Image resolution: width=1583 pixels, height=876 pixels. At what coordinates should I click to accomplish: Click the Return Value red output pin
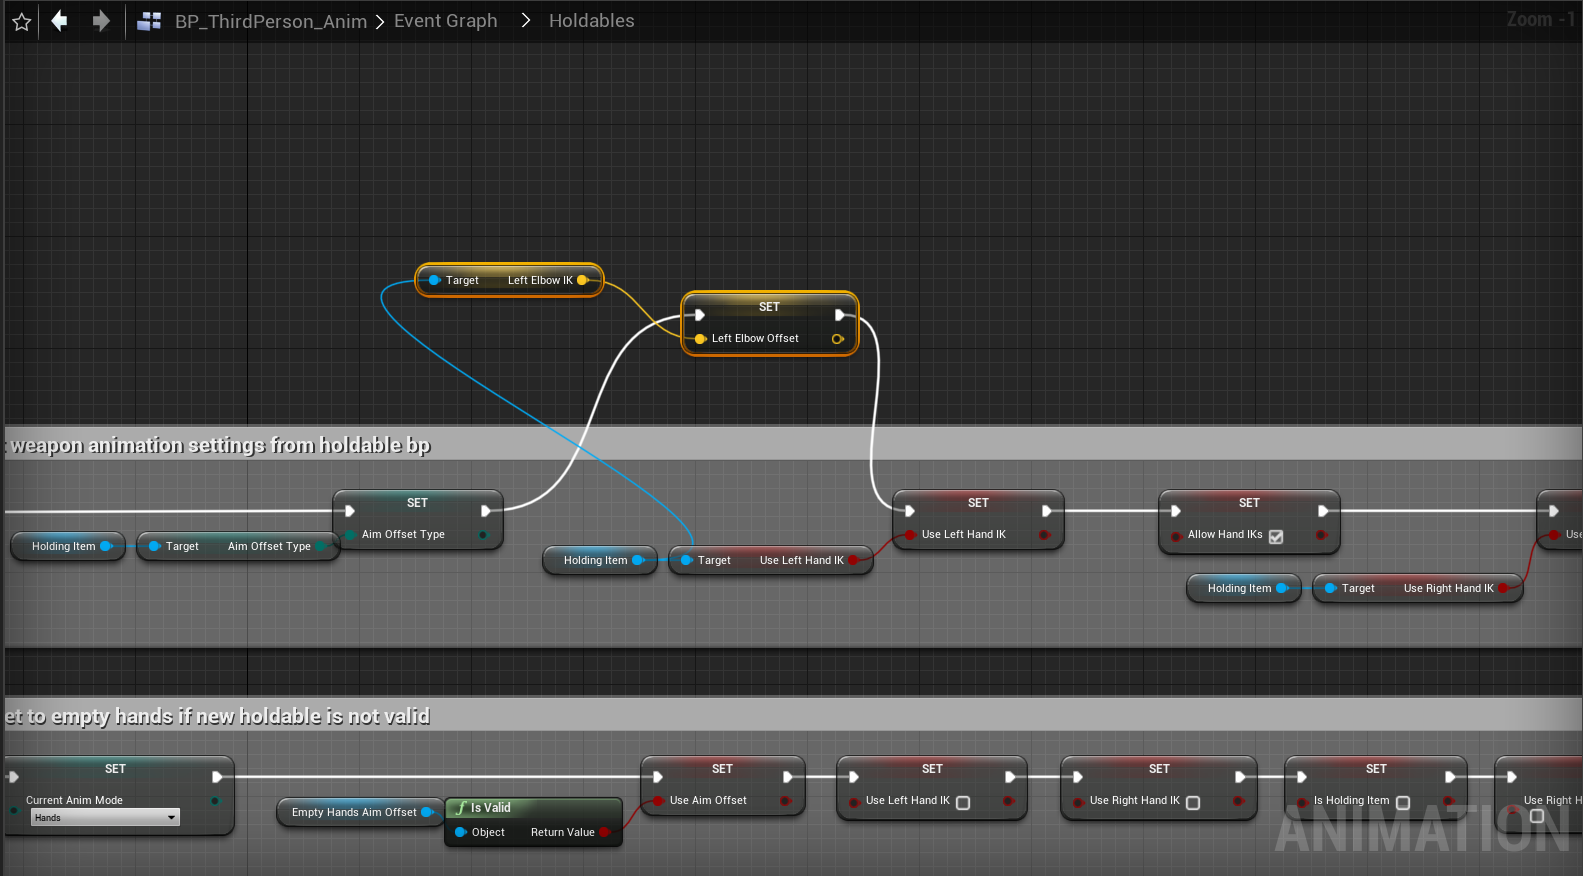pos(604,833)
